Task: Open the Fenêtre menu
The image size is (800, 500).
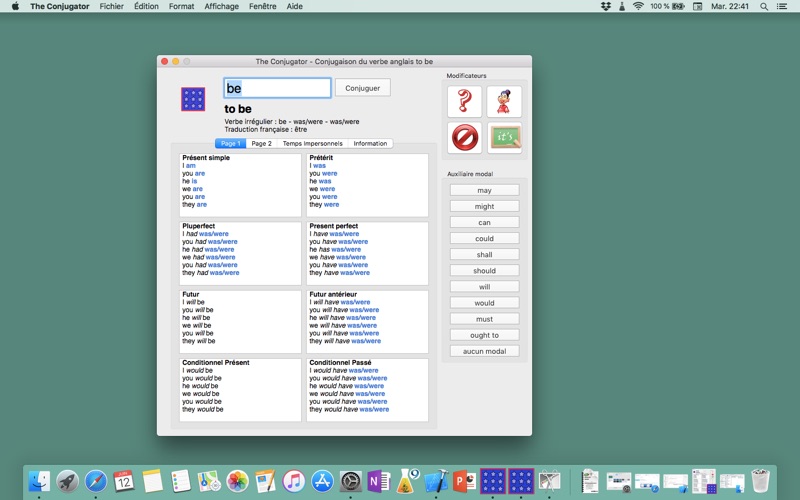Action: tap(263, 6)
